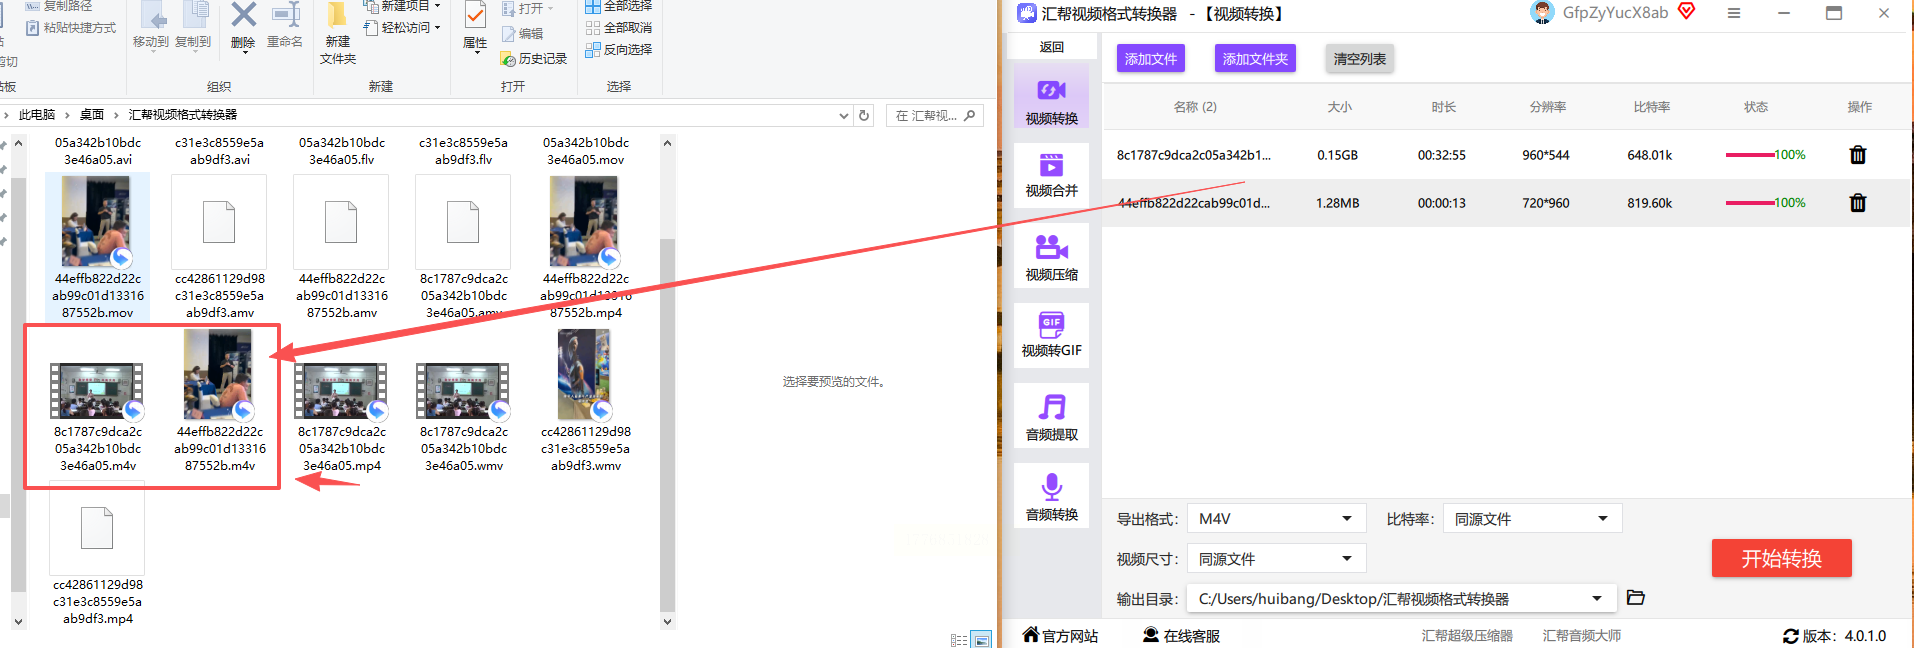Expand the 导出格式 M4V dropdown
This screenshot has height=648, width=1914.
click(x=1276, y=518)
